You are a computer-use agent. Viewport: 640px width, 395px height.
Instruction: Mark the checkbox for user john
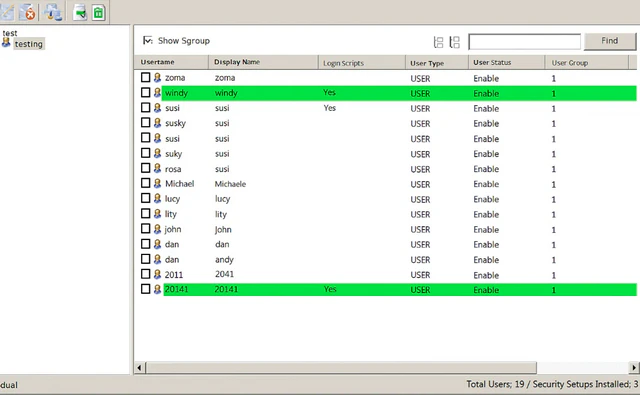145,229
